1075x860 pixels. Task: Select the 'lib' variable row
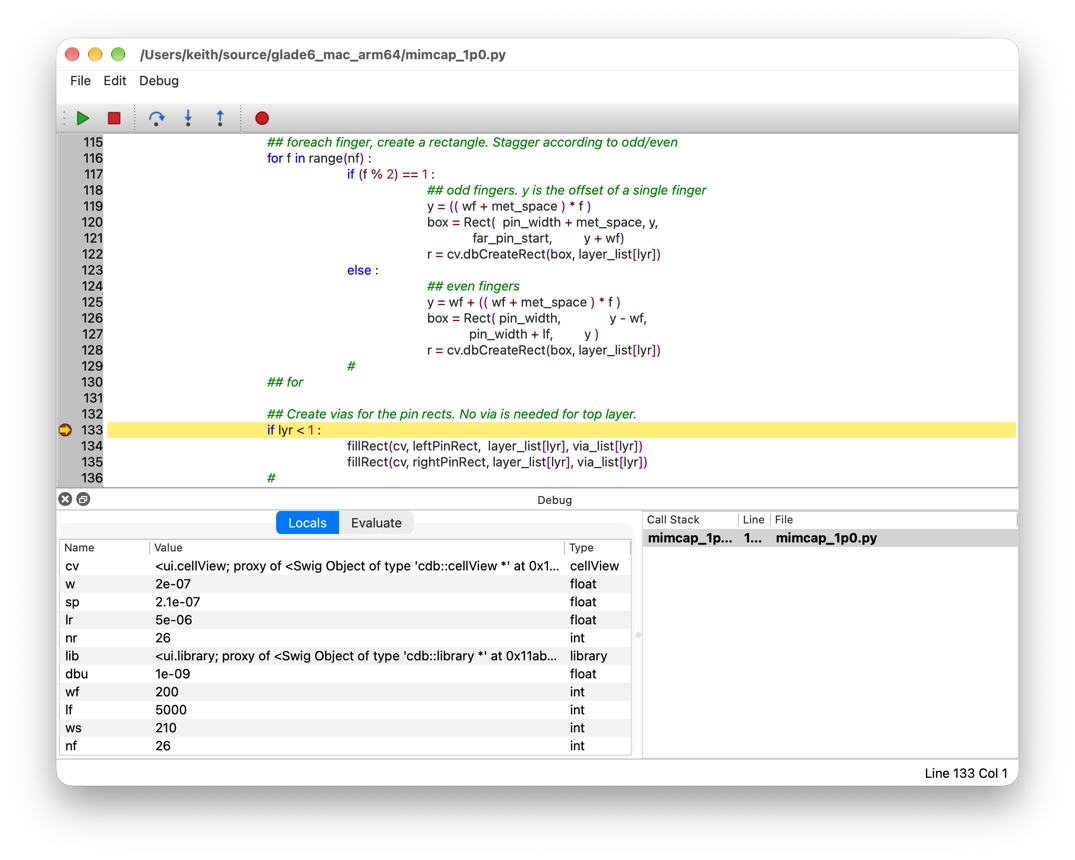click(x=346, y=656)
